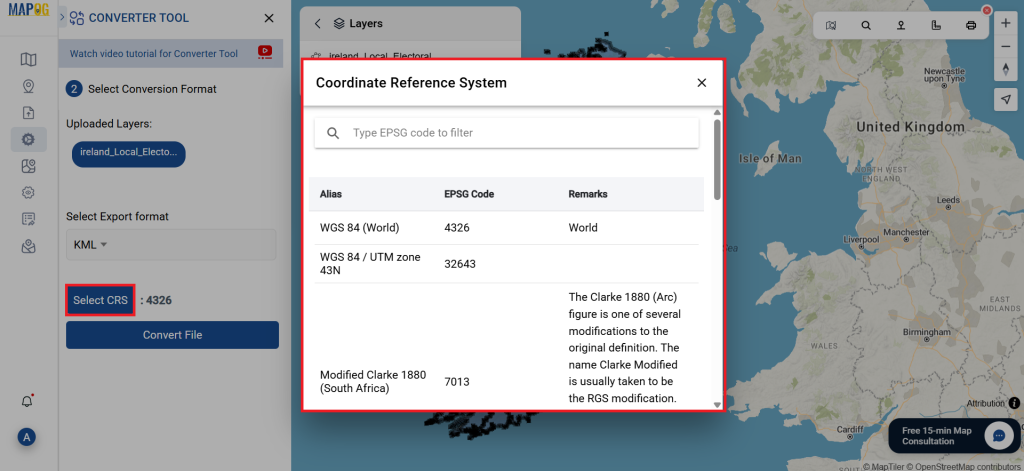
Task: Click scrollbar up arrow in CRS dialog
Action: (x=717, y=112)
